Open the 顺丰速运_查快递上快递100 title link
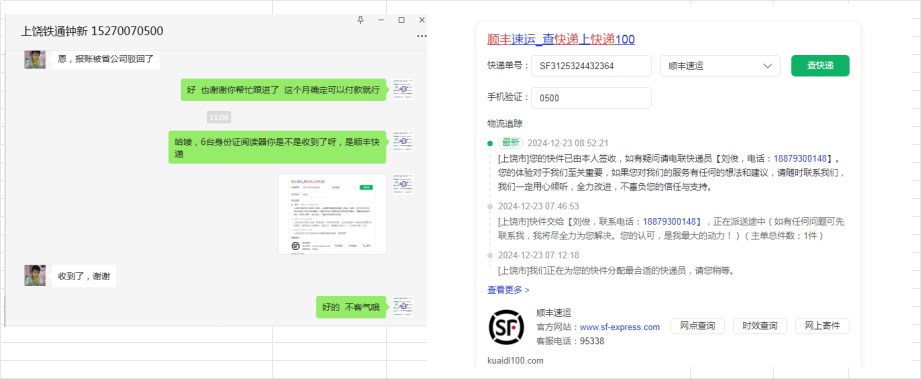This screenshot has height=379, width=921. click(x=561, y=39)
